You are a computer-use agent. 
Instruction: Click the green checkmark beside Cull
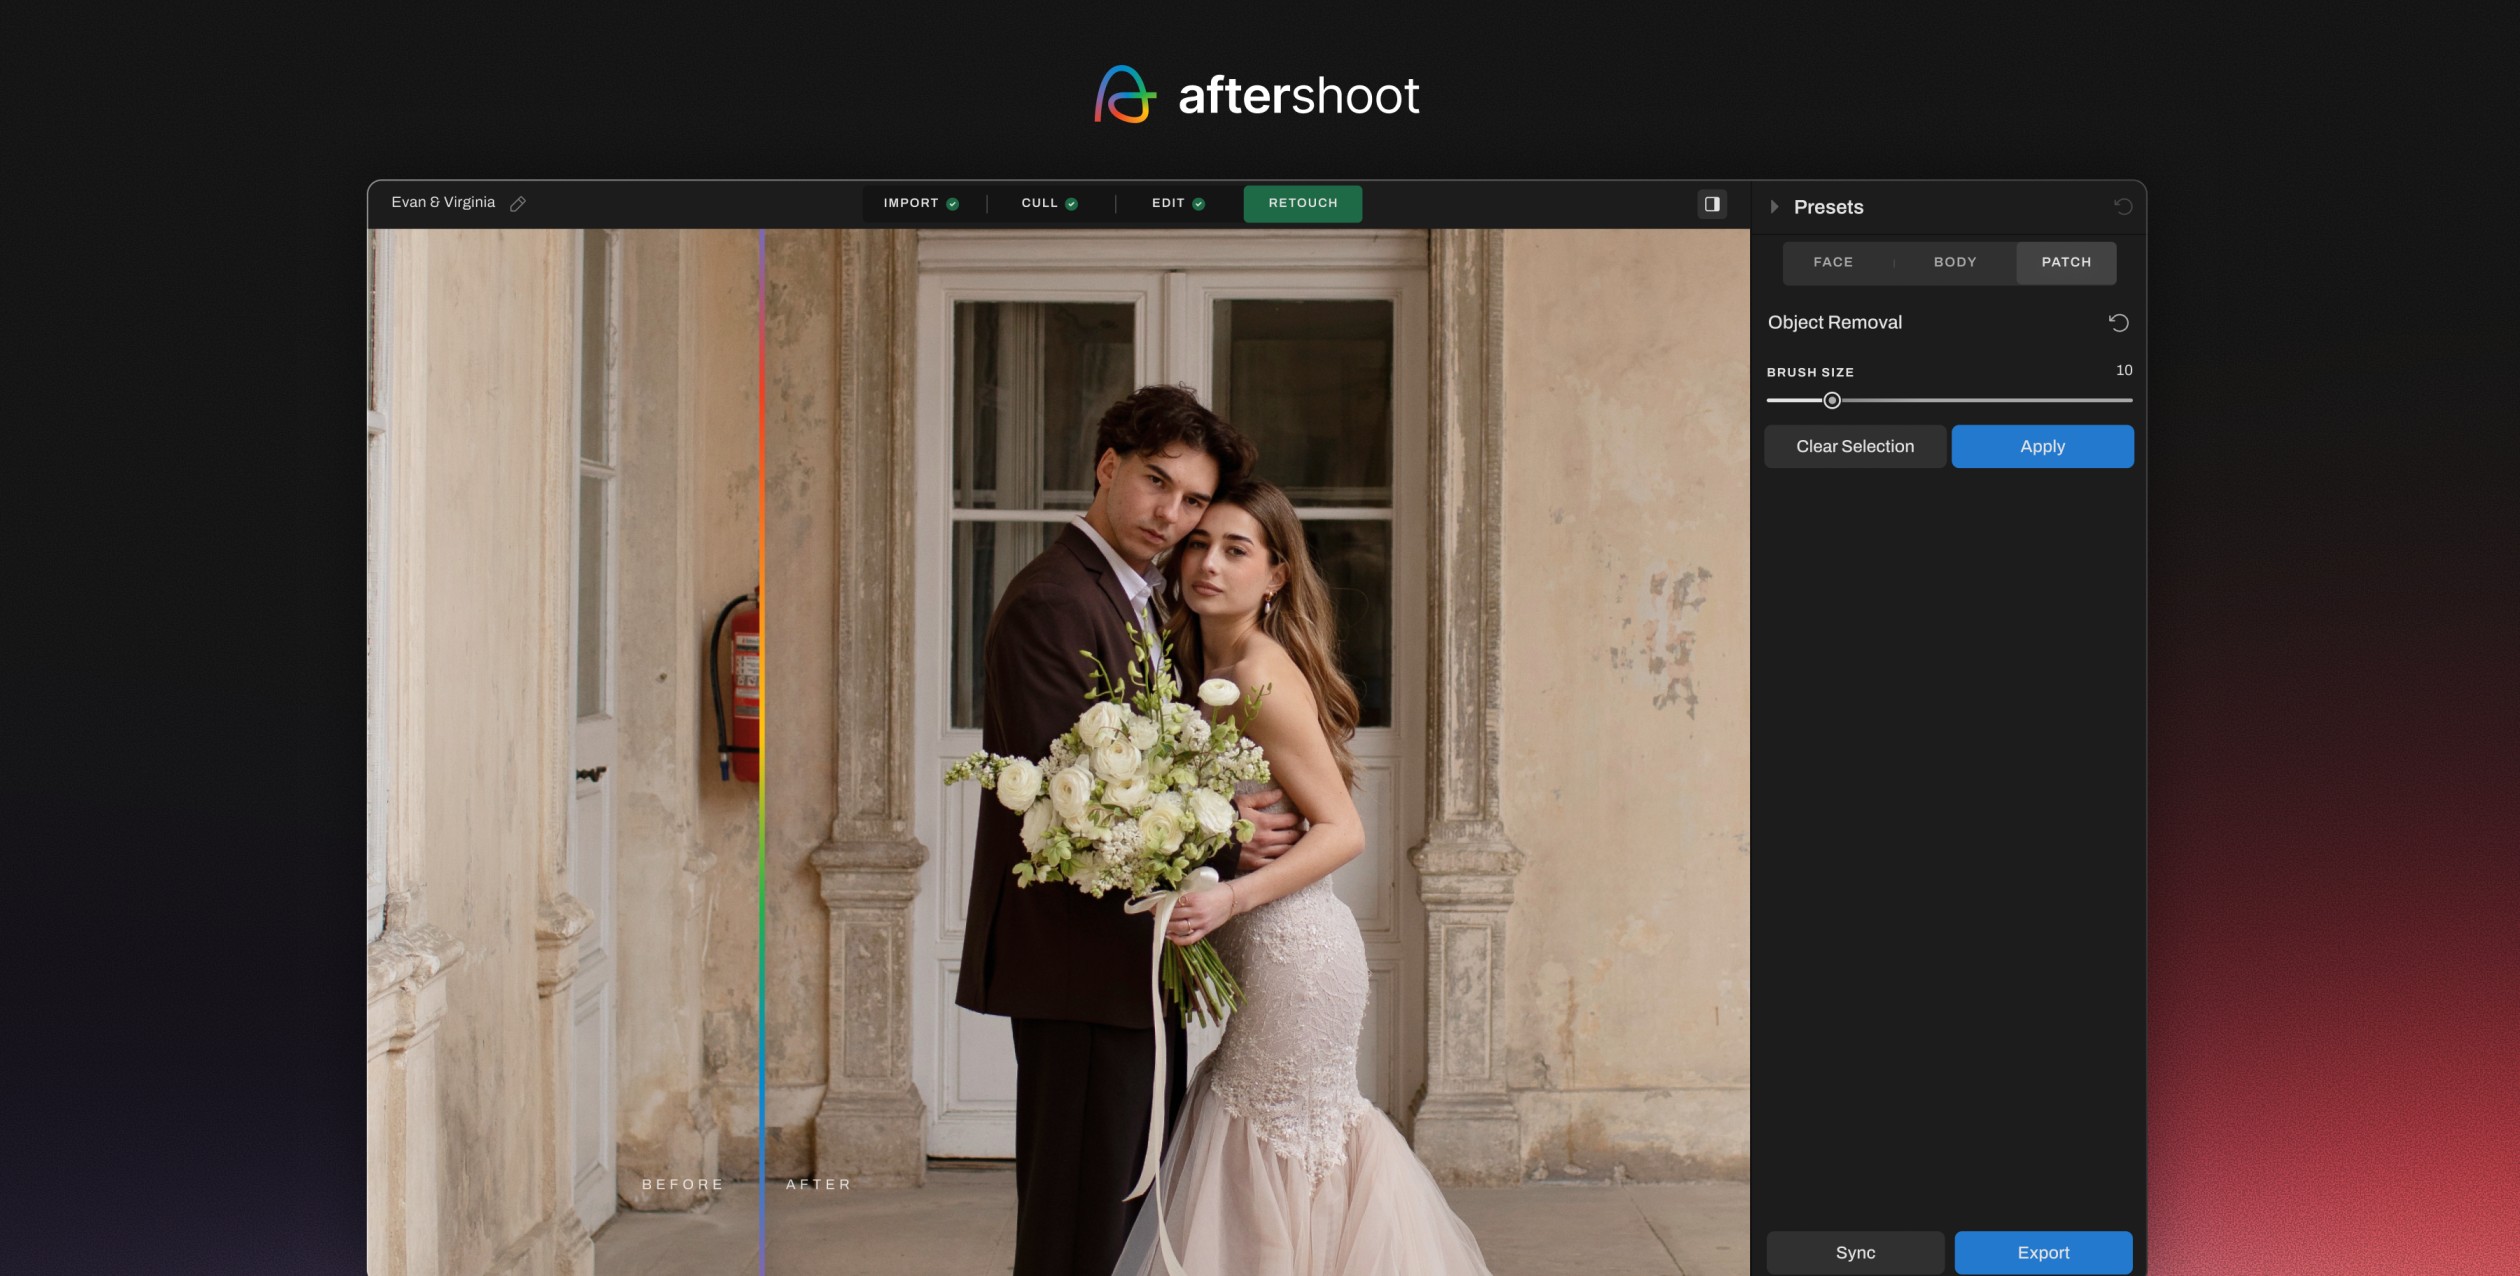1071,204
